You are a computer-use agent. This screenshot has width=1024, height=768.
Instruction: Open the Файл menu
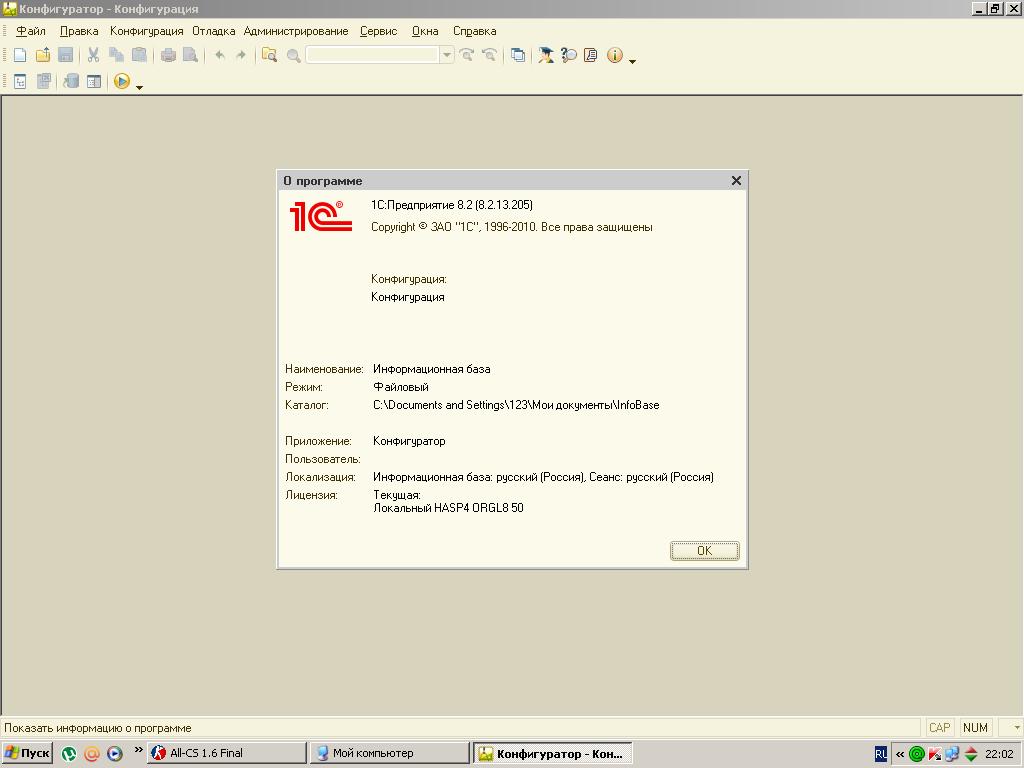[31, 31]
